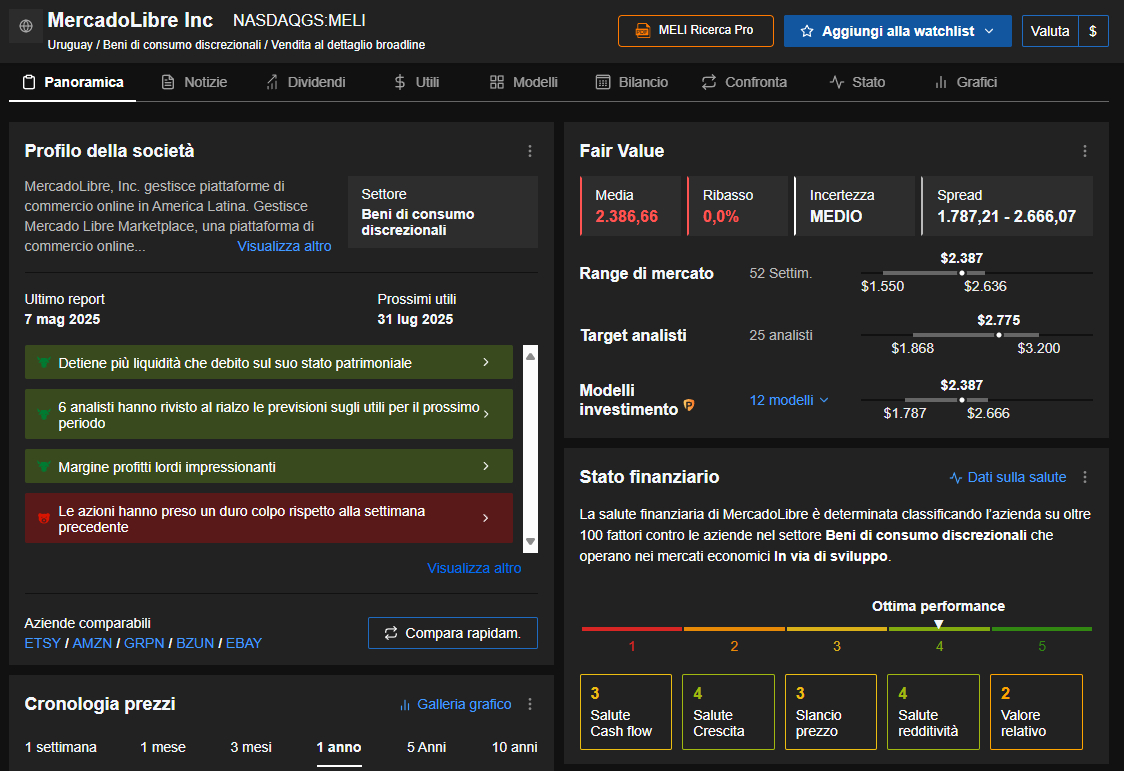This screenshot has width=1124, height=771.
Task: Open the ETSY comparable company link
Action: tap(42, 643)
